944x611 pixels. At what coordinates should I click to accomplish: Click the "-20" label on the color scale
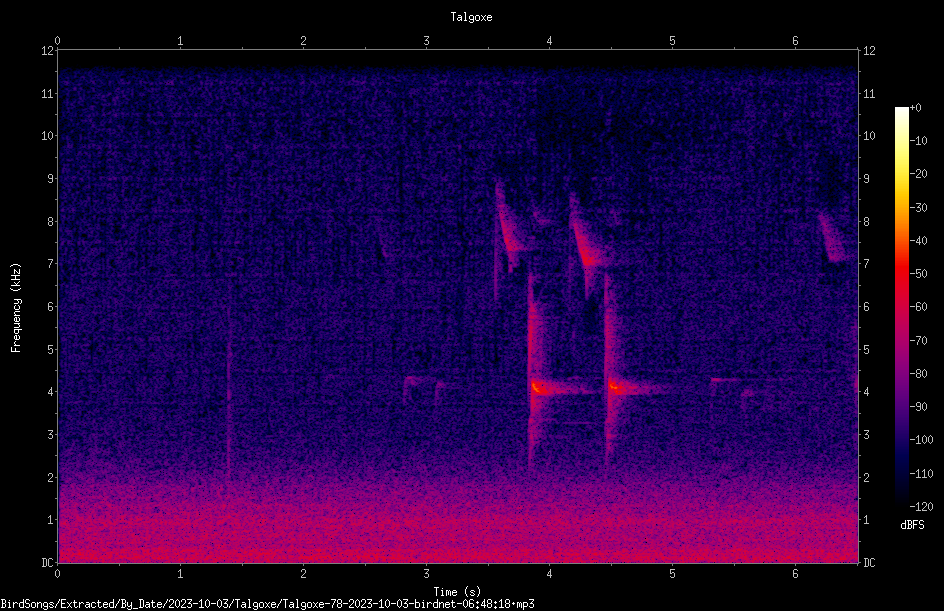pos(918,174)
